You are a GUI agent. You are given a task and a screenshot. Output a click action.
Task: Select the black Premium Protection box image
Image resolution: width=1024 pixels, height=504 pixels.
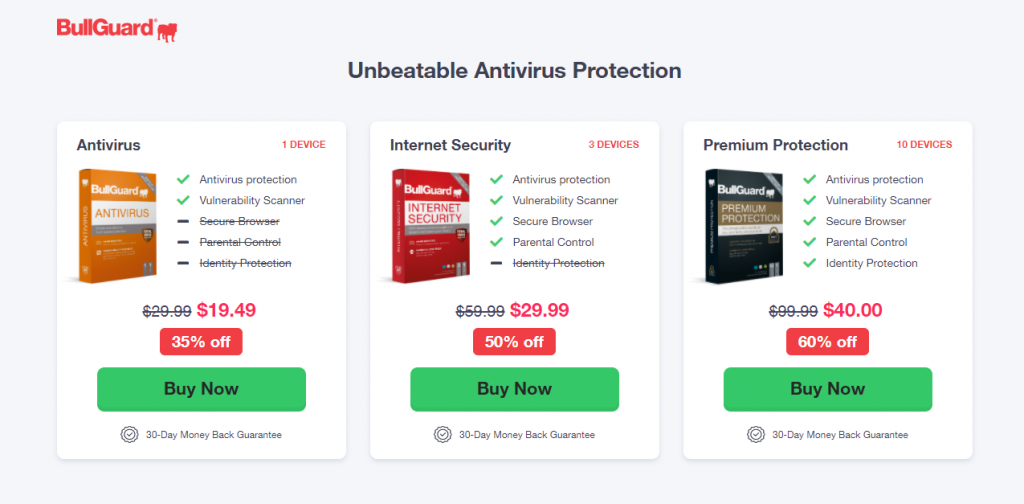[x=743, y=226]
